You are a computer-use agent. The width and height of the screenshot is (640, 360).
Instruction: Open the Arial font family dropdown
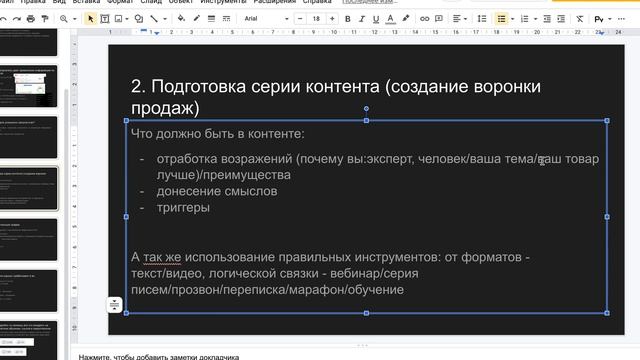click(267, 19)
